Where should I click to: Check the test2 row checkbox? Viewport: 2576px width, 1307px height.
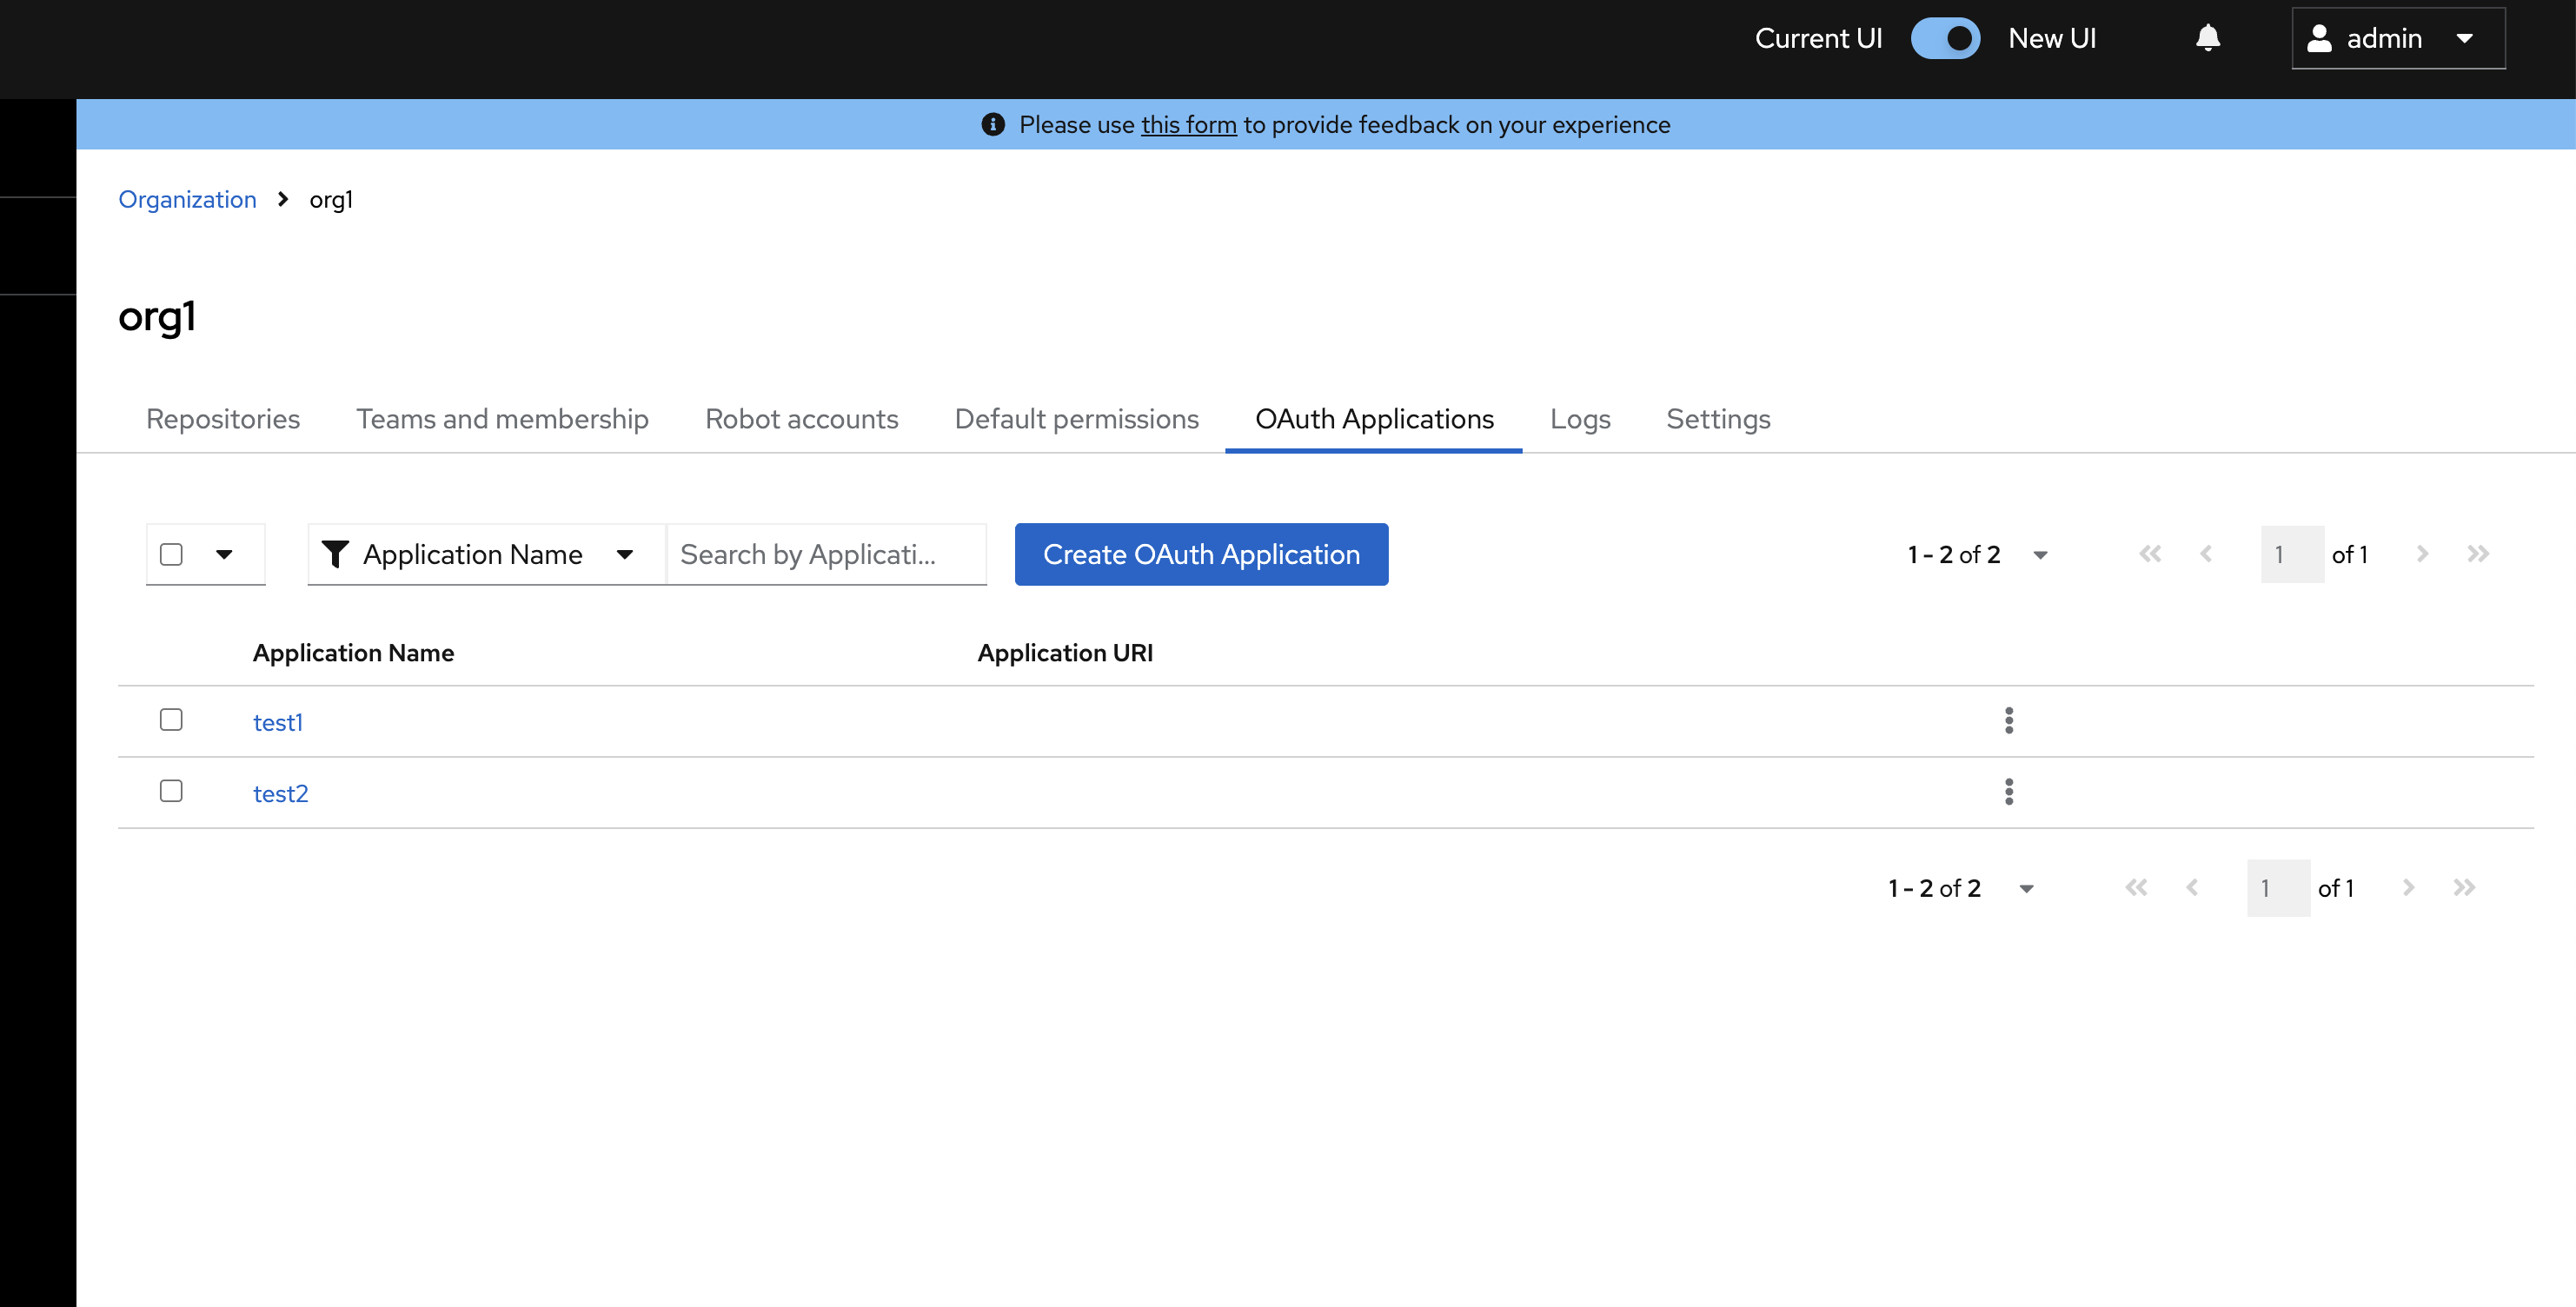(171, 791)
